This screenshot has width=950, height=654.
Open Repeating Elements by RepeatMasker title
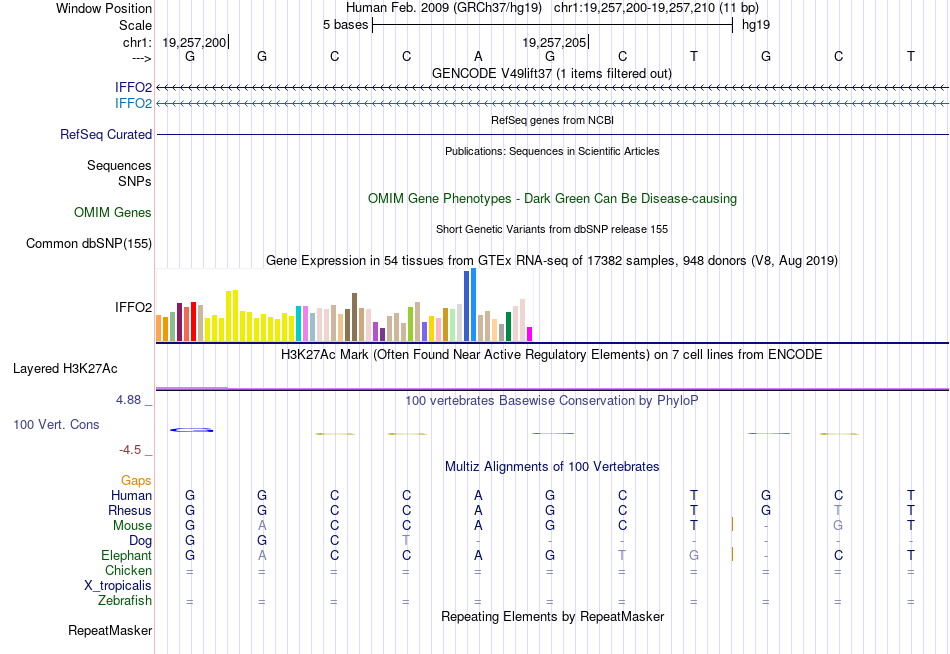tap(552, 616)
